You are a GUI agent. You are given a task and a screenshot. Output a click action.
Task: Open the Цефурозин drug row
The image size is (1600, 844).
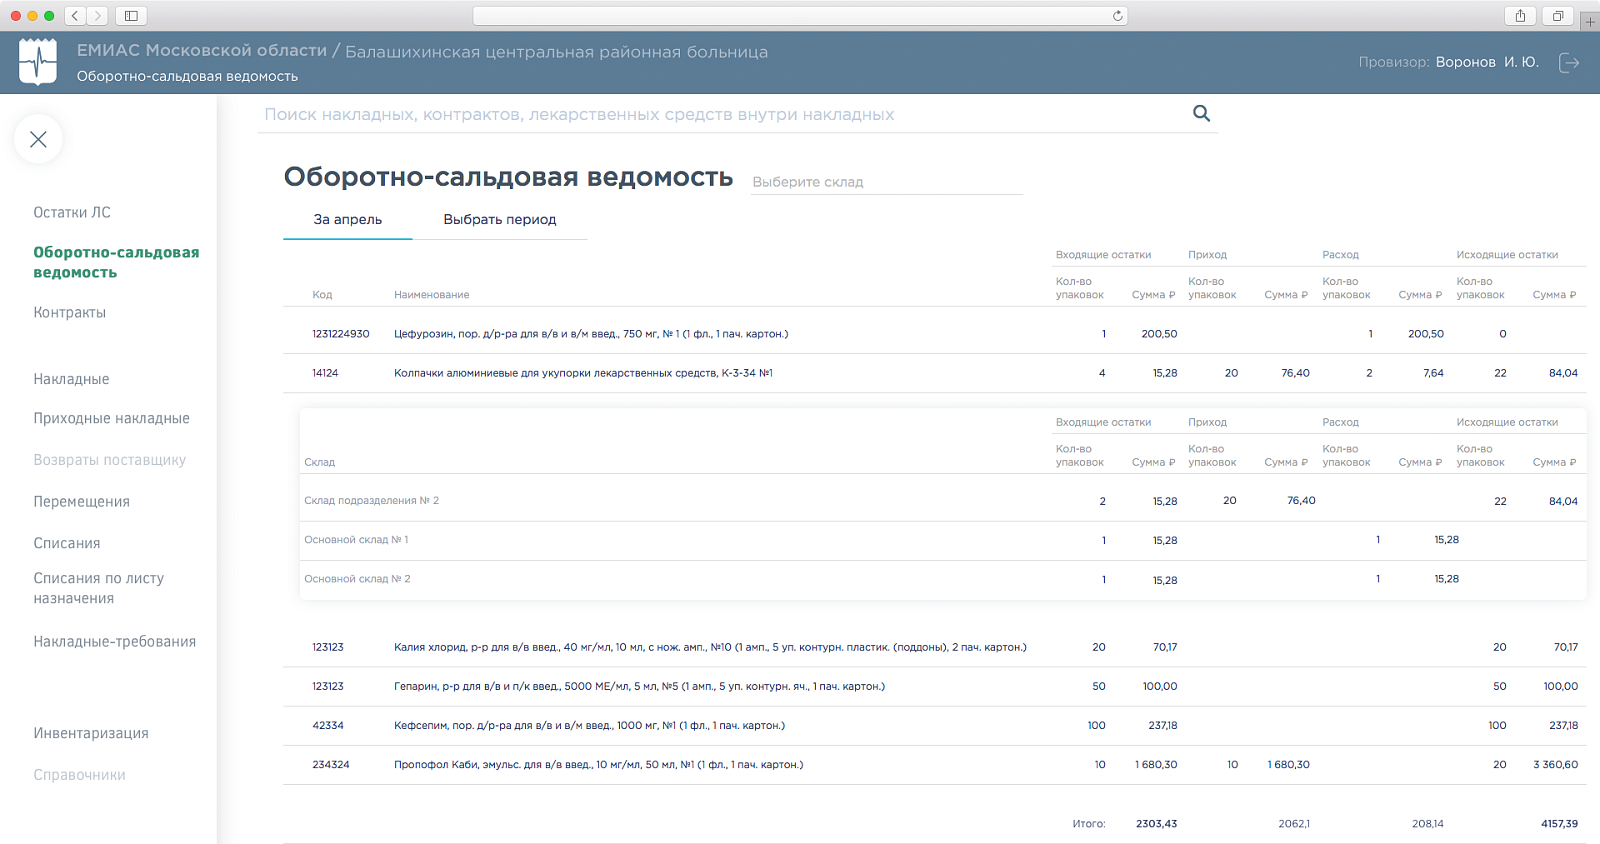935,334
